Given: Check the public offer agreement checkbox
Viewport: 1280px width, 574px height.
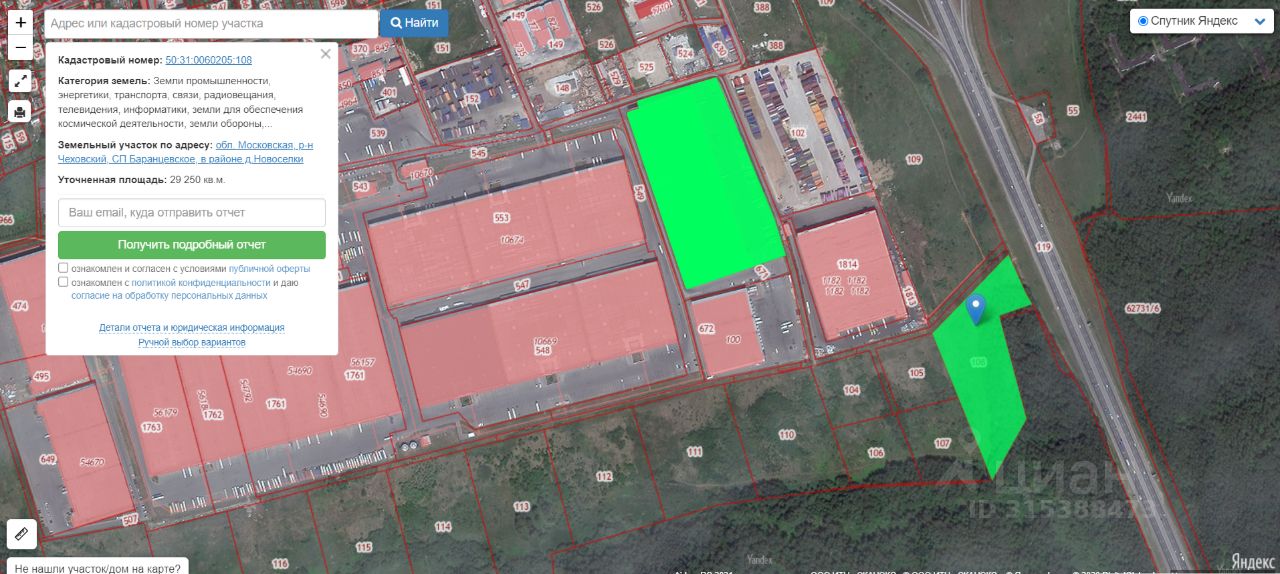Looking at the screenshot, I should [x=63, y=268].
